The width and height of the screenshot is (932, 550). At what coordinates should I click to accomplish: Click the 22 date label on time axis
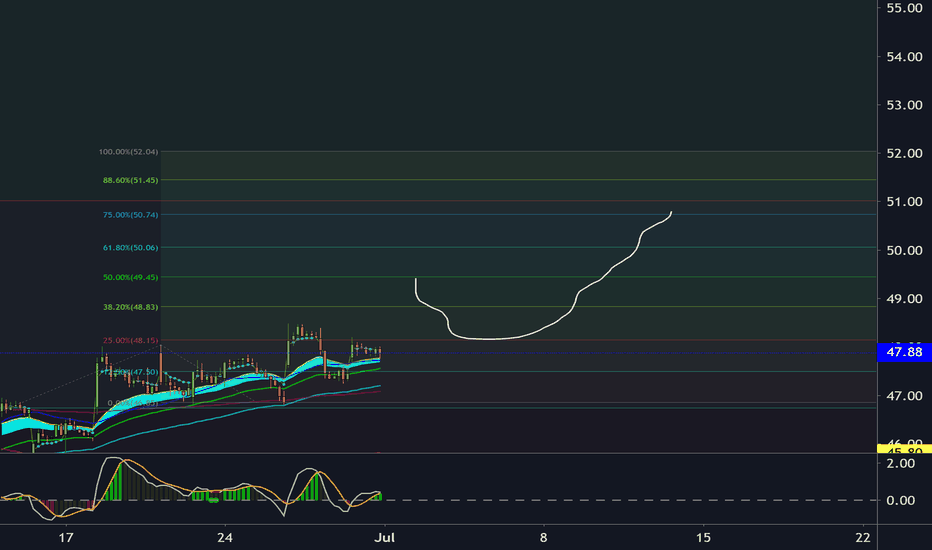(x=863, y=538)
